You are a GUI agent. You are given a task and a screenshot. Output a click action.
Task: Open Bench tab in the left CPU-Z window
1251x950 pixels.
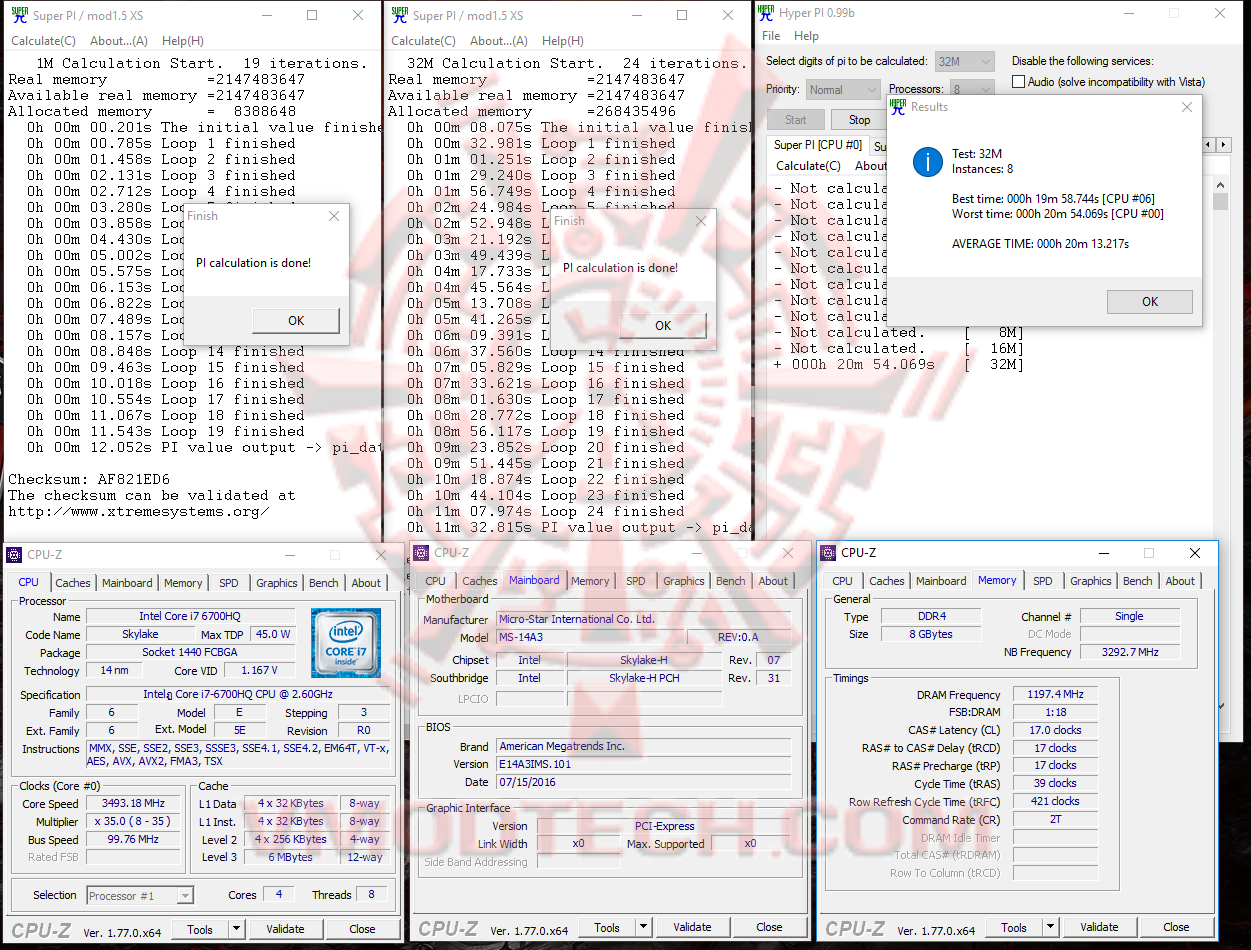(324, 583)
